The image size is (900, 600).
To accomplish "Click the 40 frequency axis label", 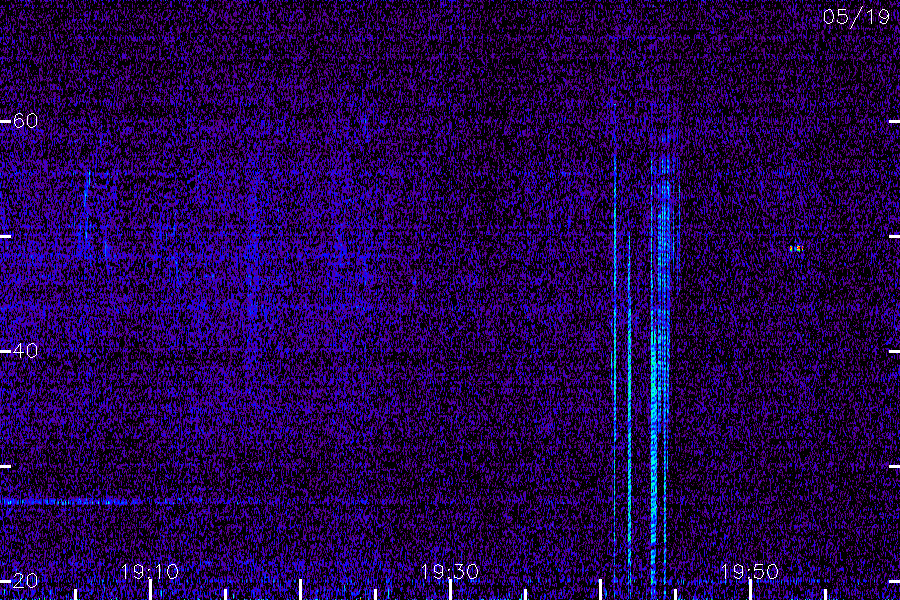I will 25,350.
